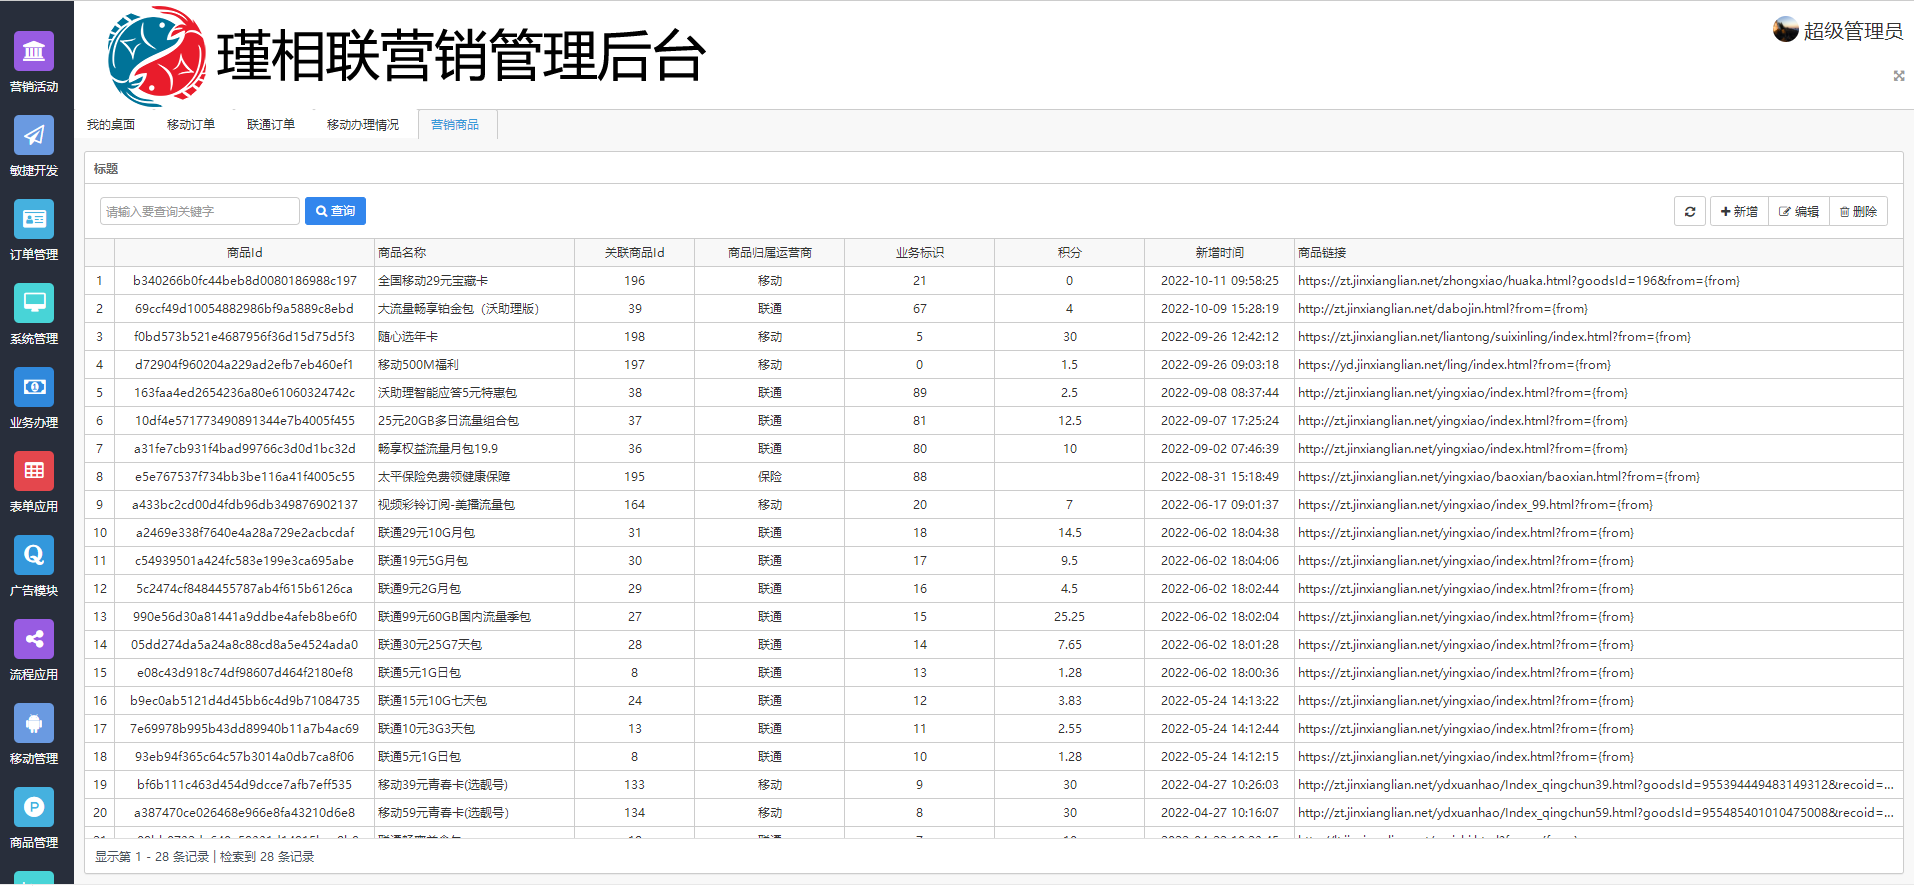The width and height of the screenshot is (1914, 886).
Task: Switch to the 联通订单 tab
Action: pyautogui.click(x=271, y=125)
